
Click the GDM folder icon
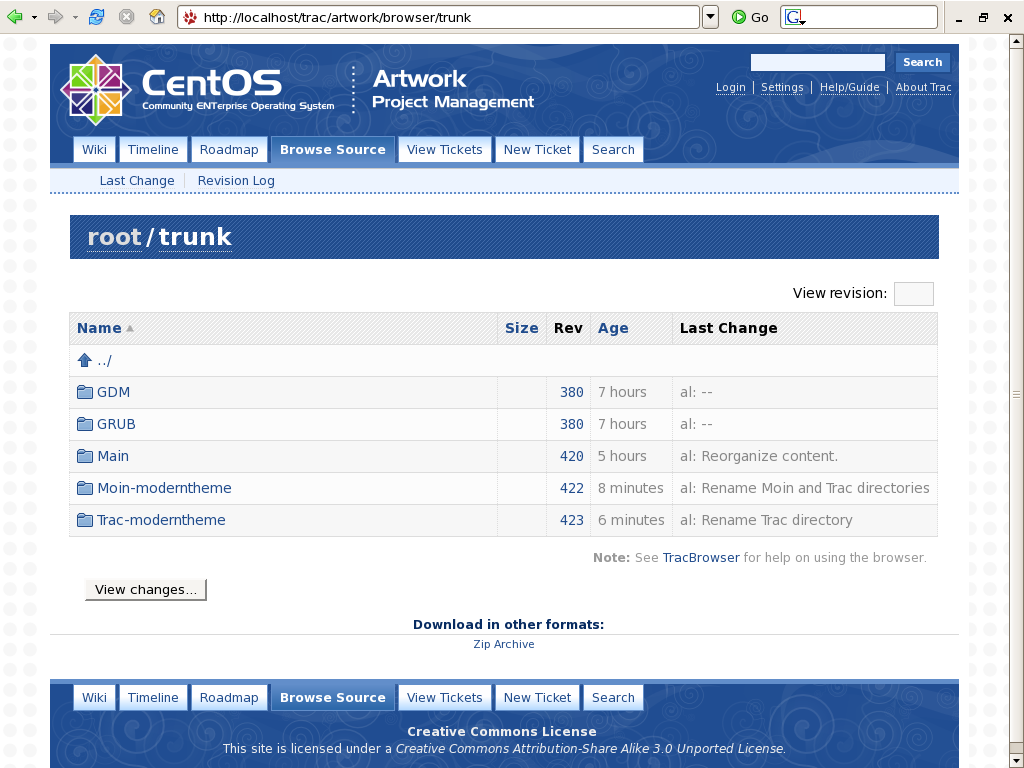(85, 392)
